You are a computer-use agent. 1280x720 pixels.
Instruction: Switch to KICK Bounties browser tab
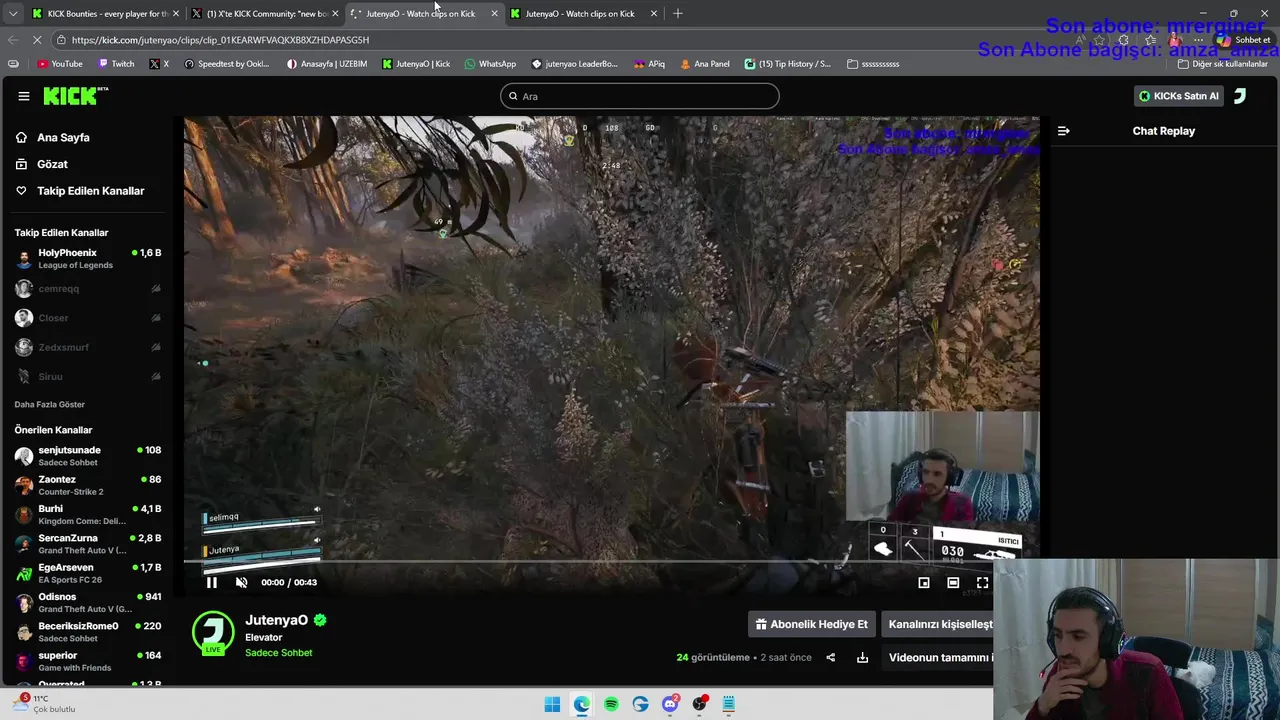[105, 13]
